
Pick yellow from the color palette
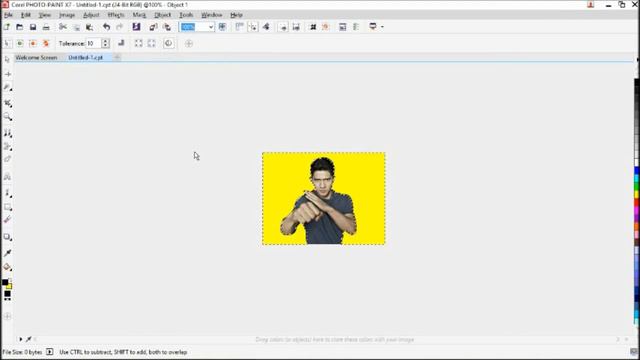637,195
